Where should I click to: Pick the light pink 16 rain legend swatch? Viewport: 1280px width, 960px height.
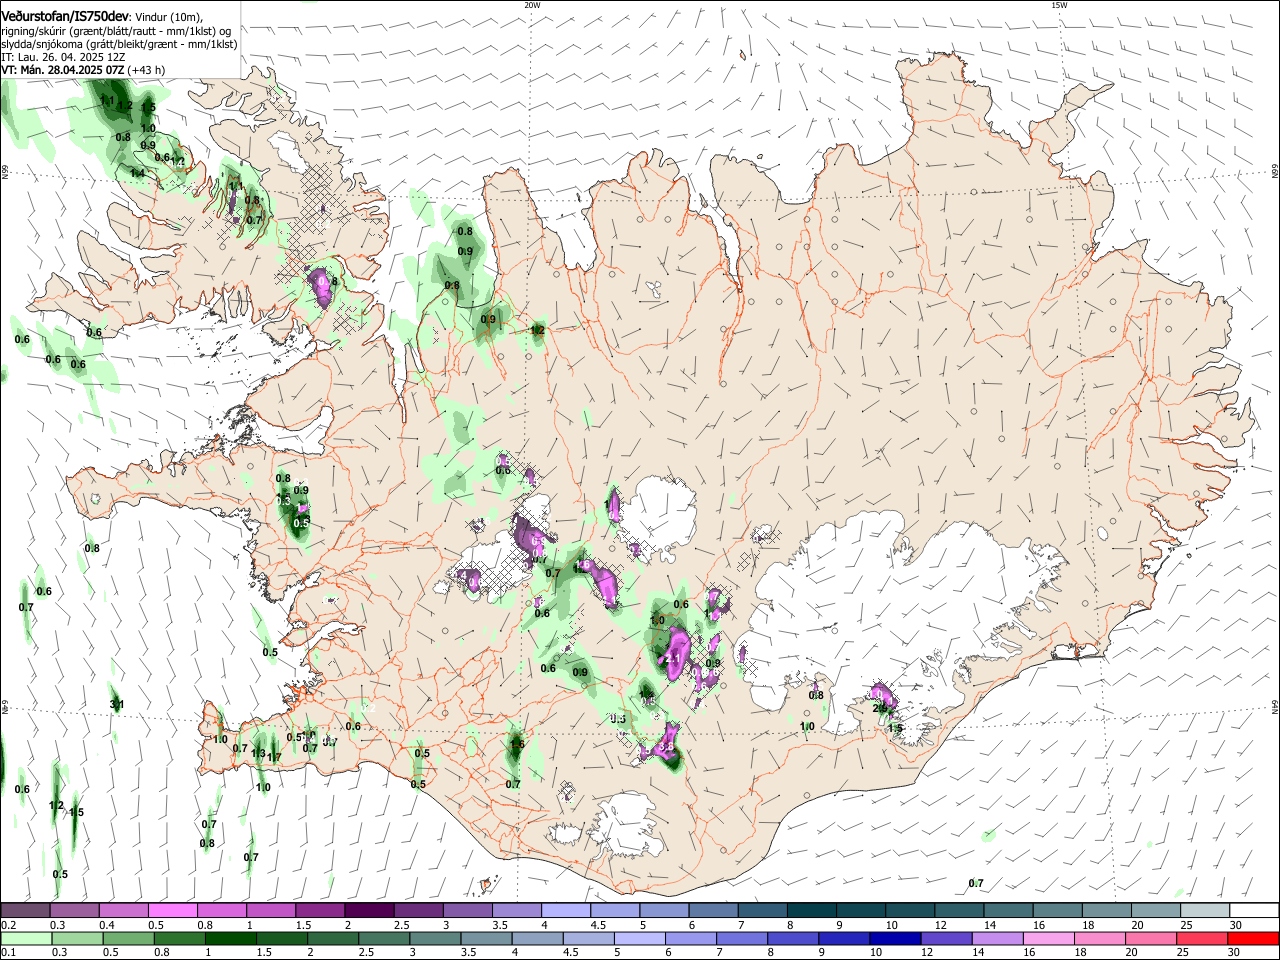(1049, 938)
